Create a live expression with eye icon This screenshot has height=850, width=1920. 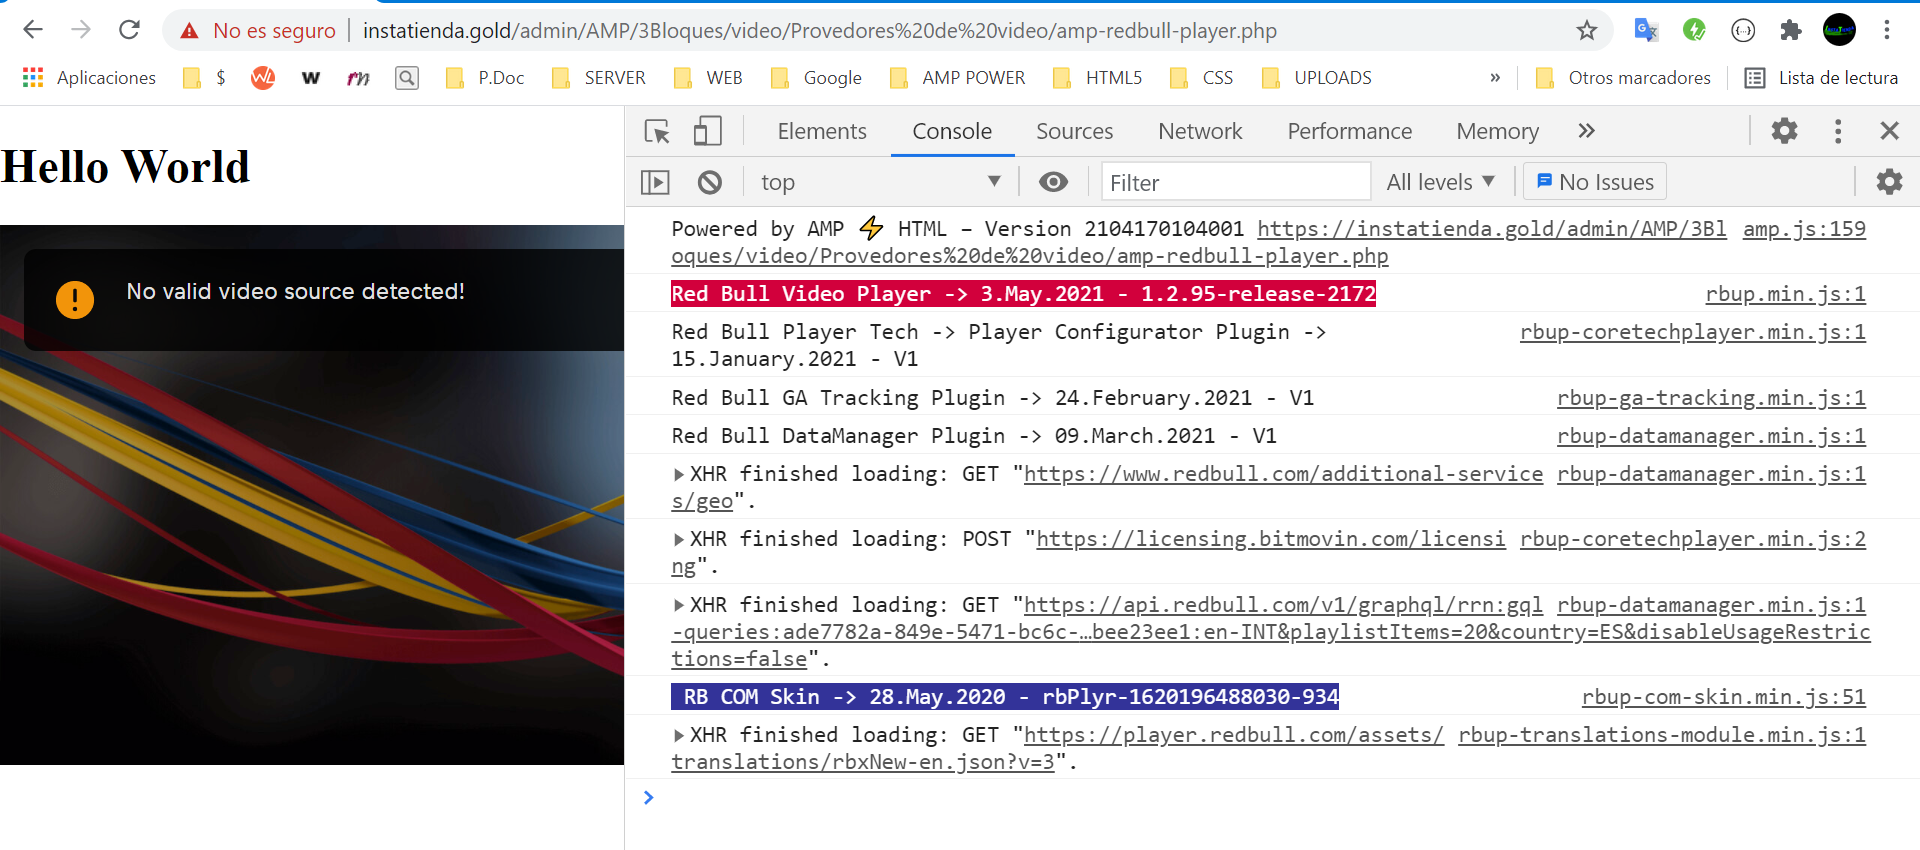point(1053,182)
